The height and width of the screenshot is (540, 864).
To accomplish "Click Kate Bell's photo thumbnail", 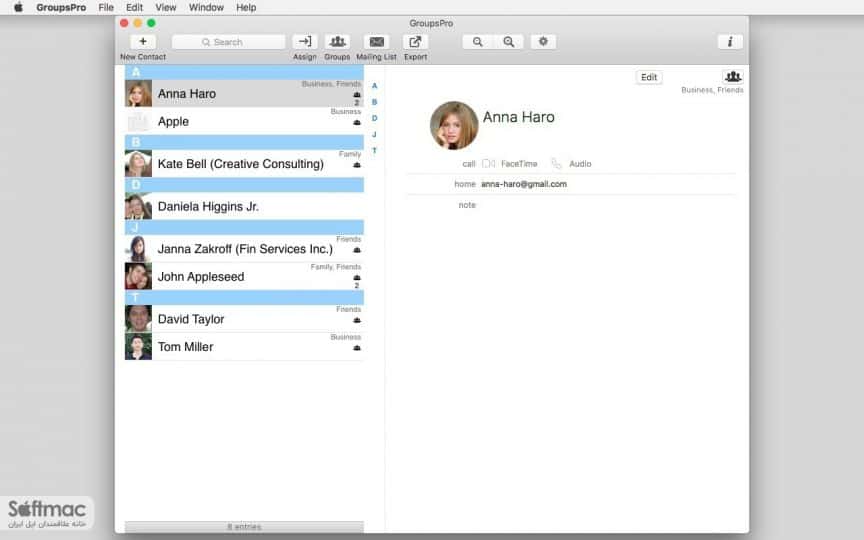I will pos(138,164).
